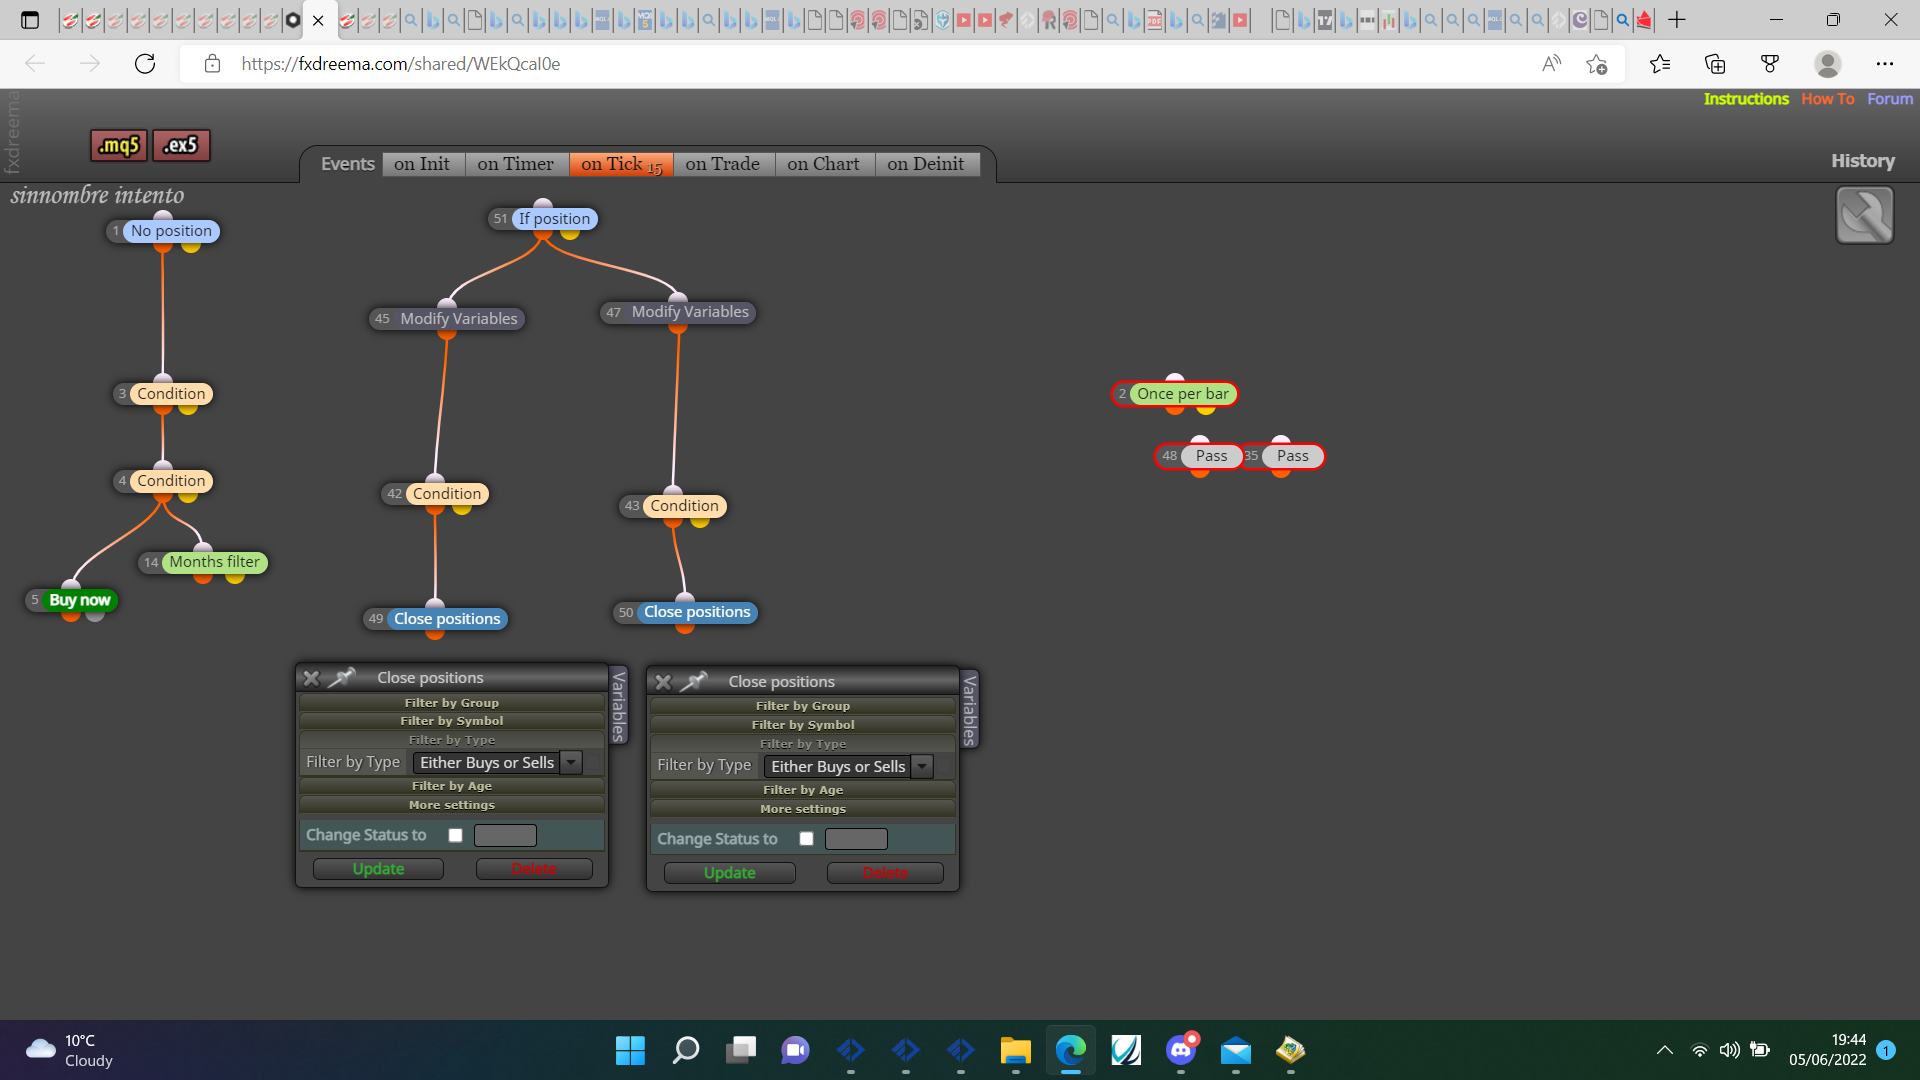Viewport: 1920px width, 1080px height.
Task: Open browser Collections icon
Action: 1715,64
